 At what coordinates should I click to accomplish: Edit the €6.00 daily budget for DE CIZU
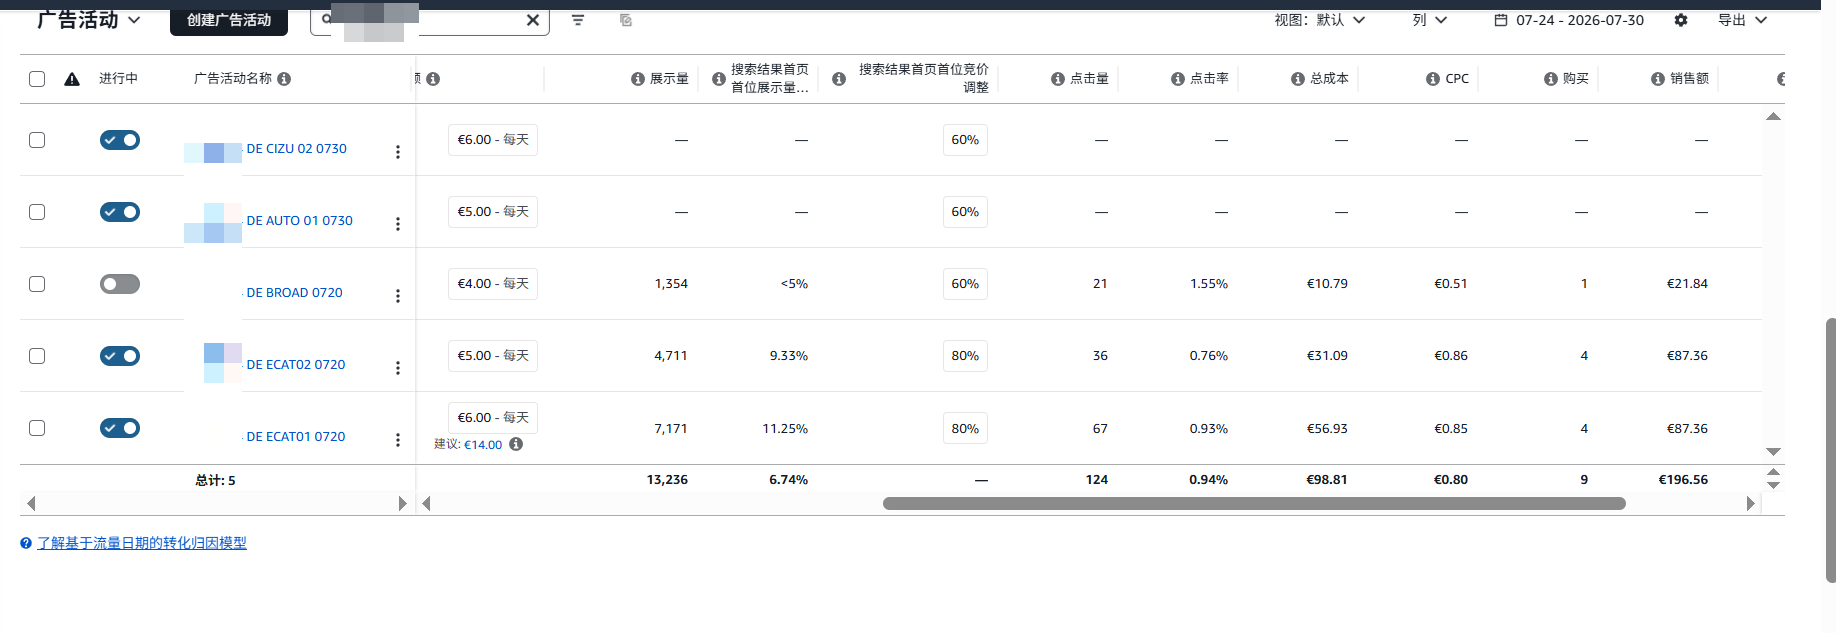[x=493, y=140]
